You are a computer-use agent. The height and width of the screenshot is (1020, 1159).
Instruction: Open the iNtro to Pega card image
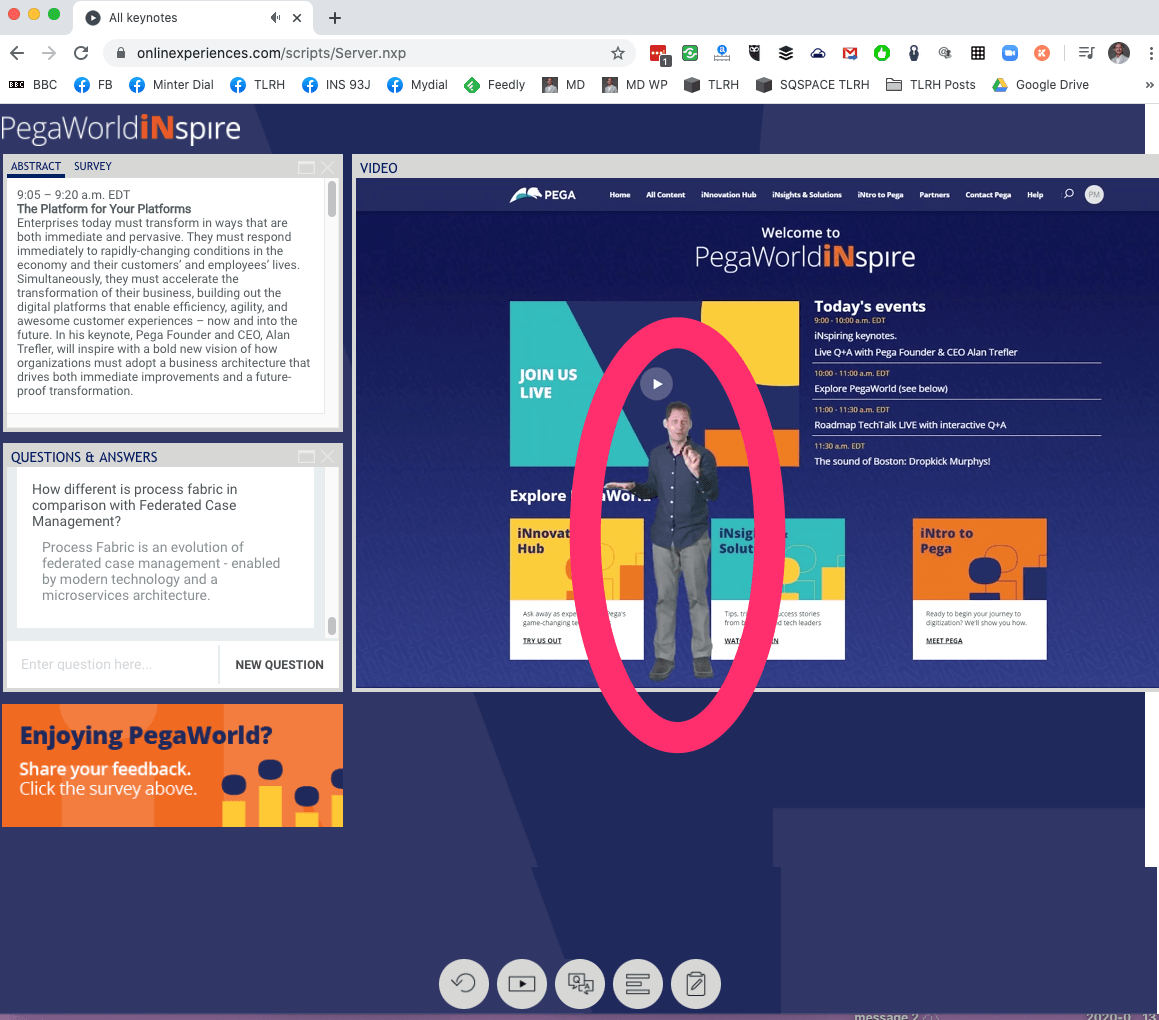tap(979, 559)
